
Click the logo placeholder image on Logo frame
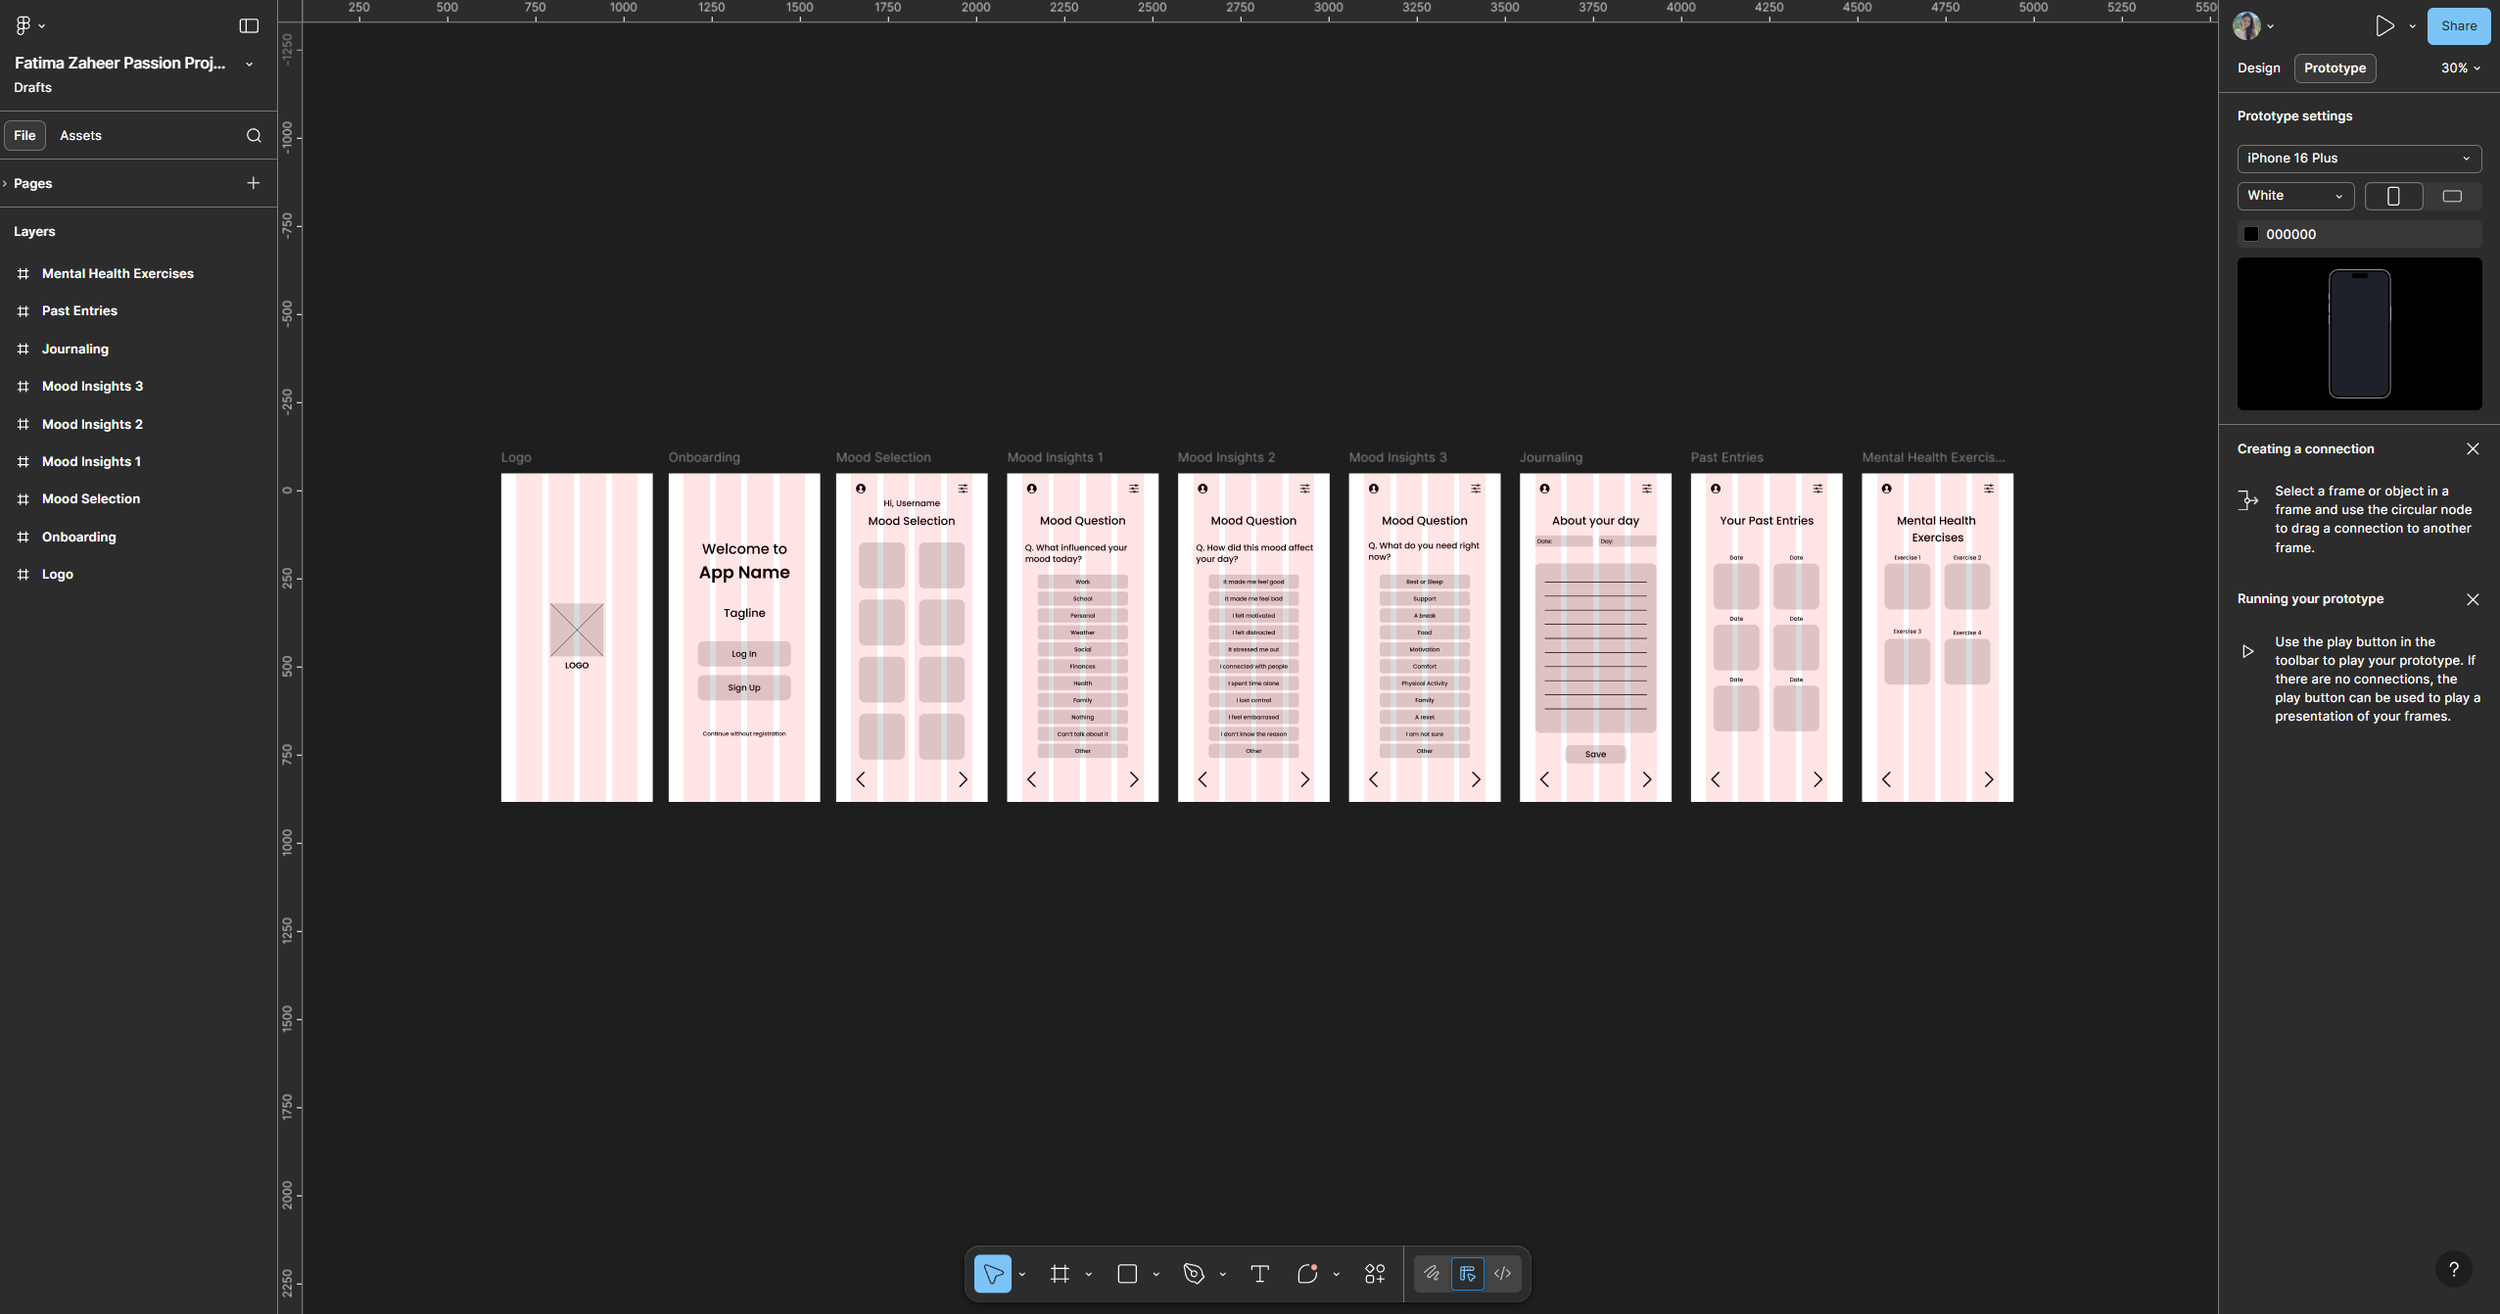click(577, 629)
